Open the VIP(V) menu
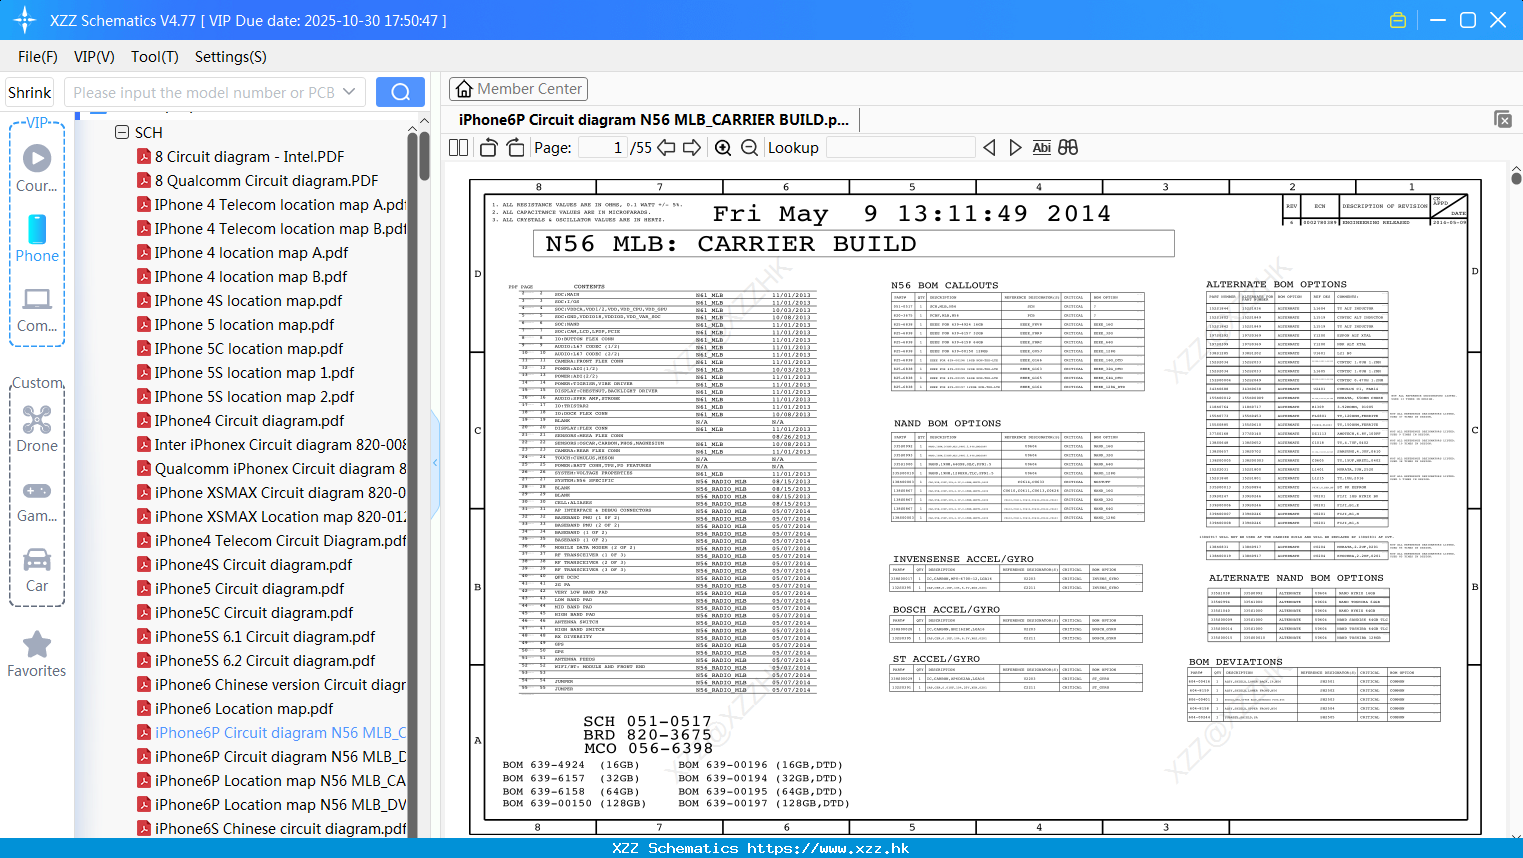The height and width of the screenshot is (858, 1523). pyautogui.click(x=94, y=57)
